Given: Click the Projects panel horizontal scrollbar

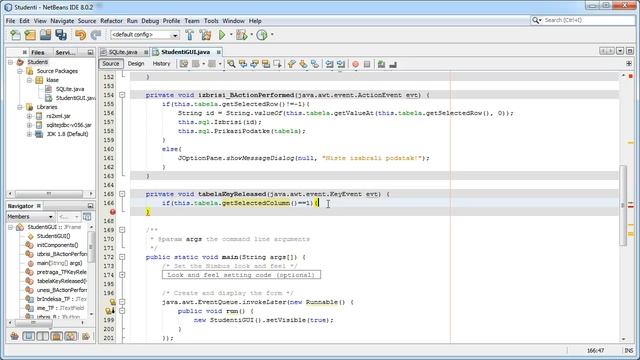Looking at the screenshot, I should coord(49,194).
